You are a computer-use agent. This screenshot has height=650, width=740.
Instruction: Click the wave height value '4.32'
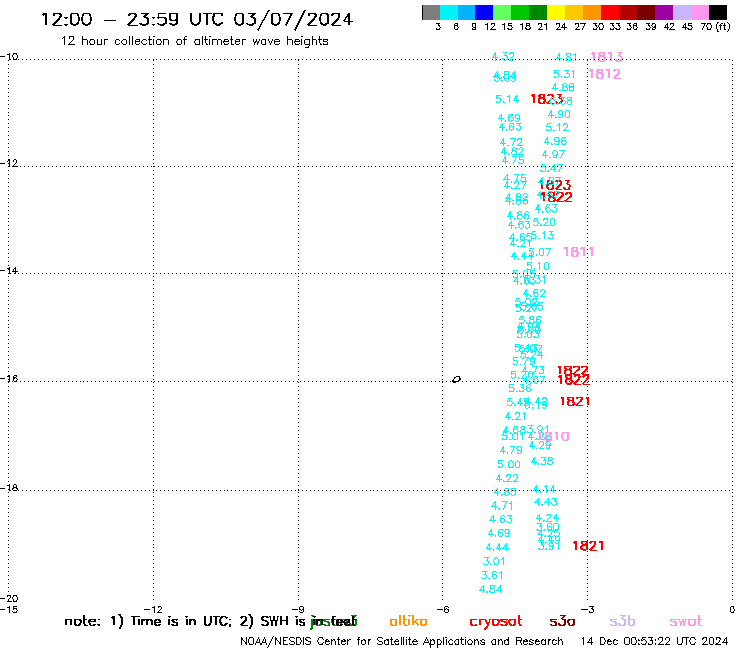[x=503, y=57]
